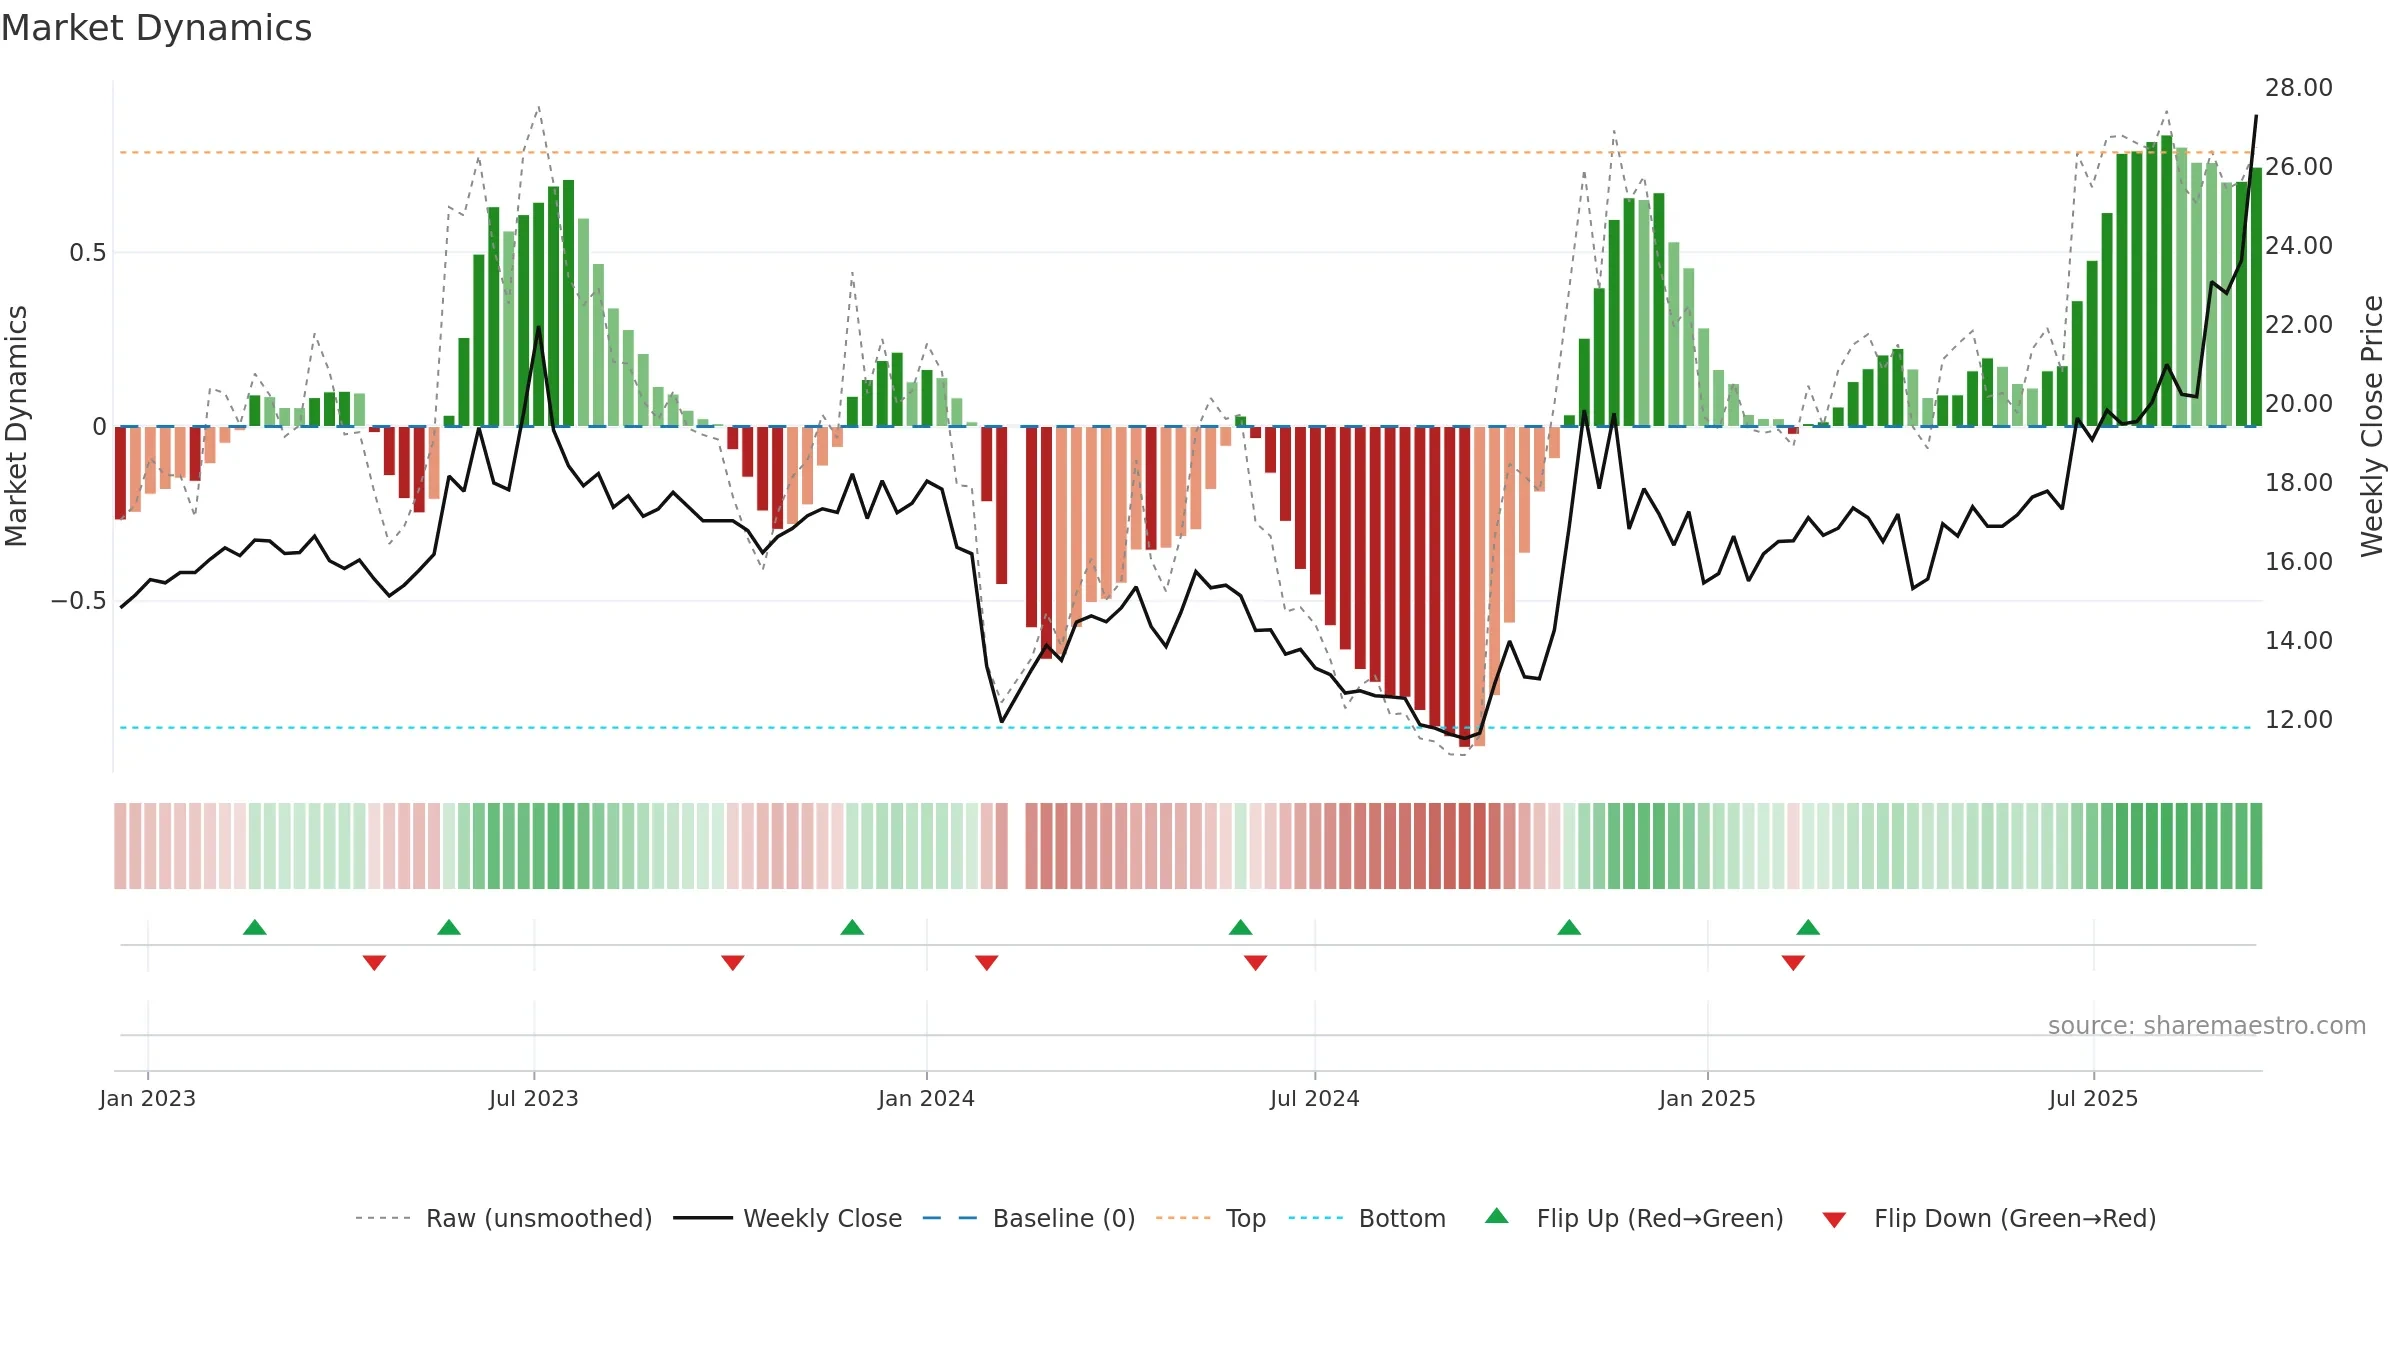Click the cyan dotted Bottom line swatch in legend
2400x1350 pixels.
point(1316,1218)
